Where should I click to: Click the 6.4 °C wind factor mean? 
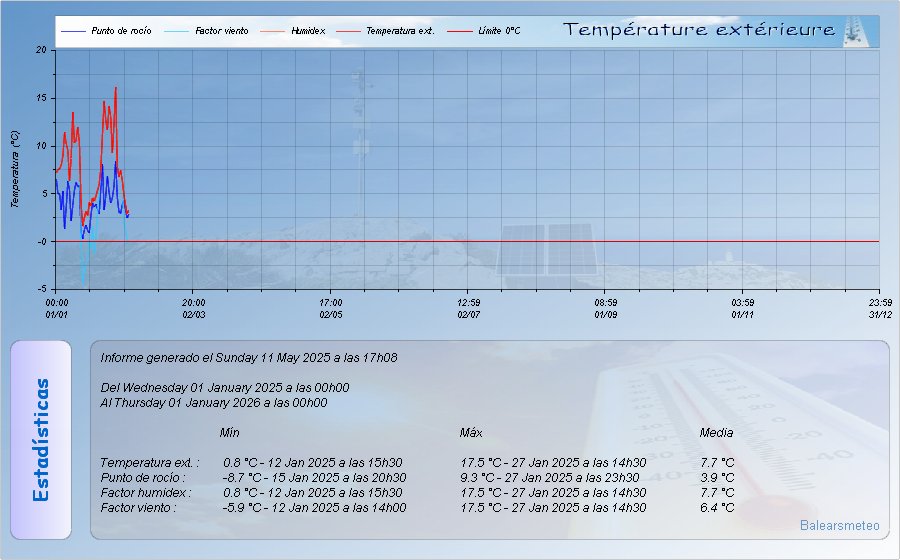[717, 508]
